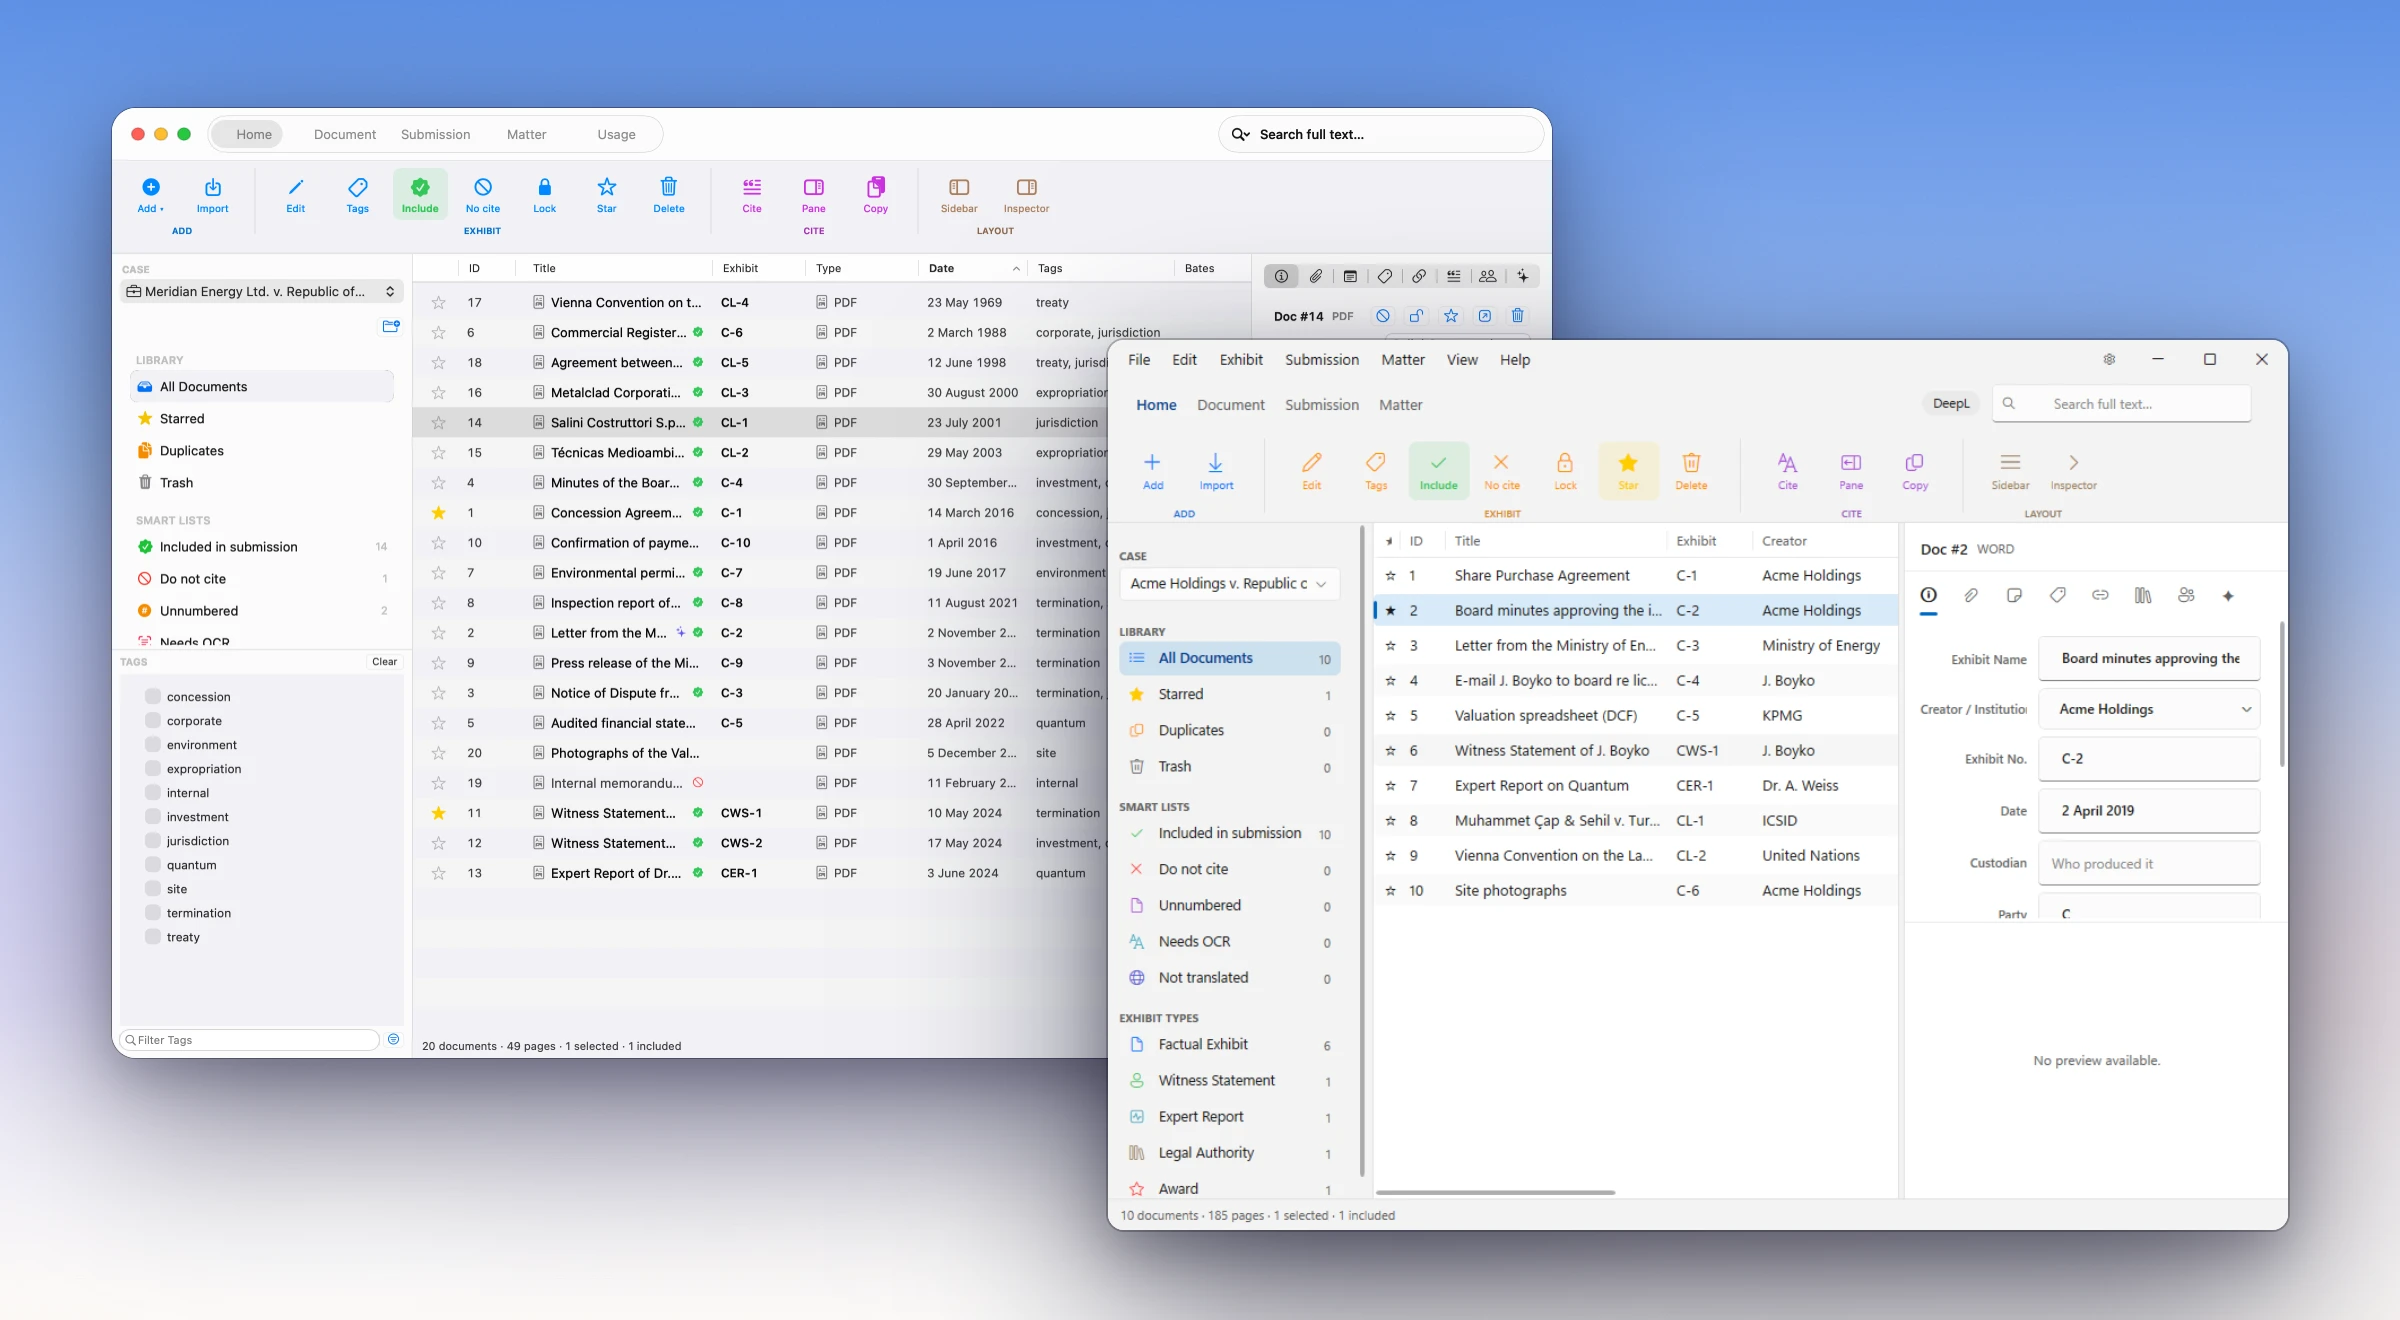Toggle the Sidebar layout button in Mac toolbar

tap(959, 195)
